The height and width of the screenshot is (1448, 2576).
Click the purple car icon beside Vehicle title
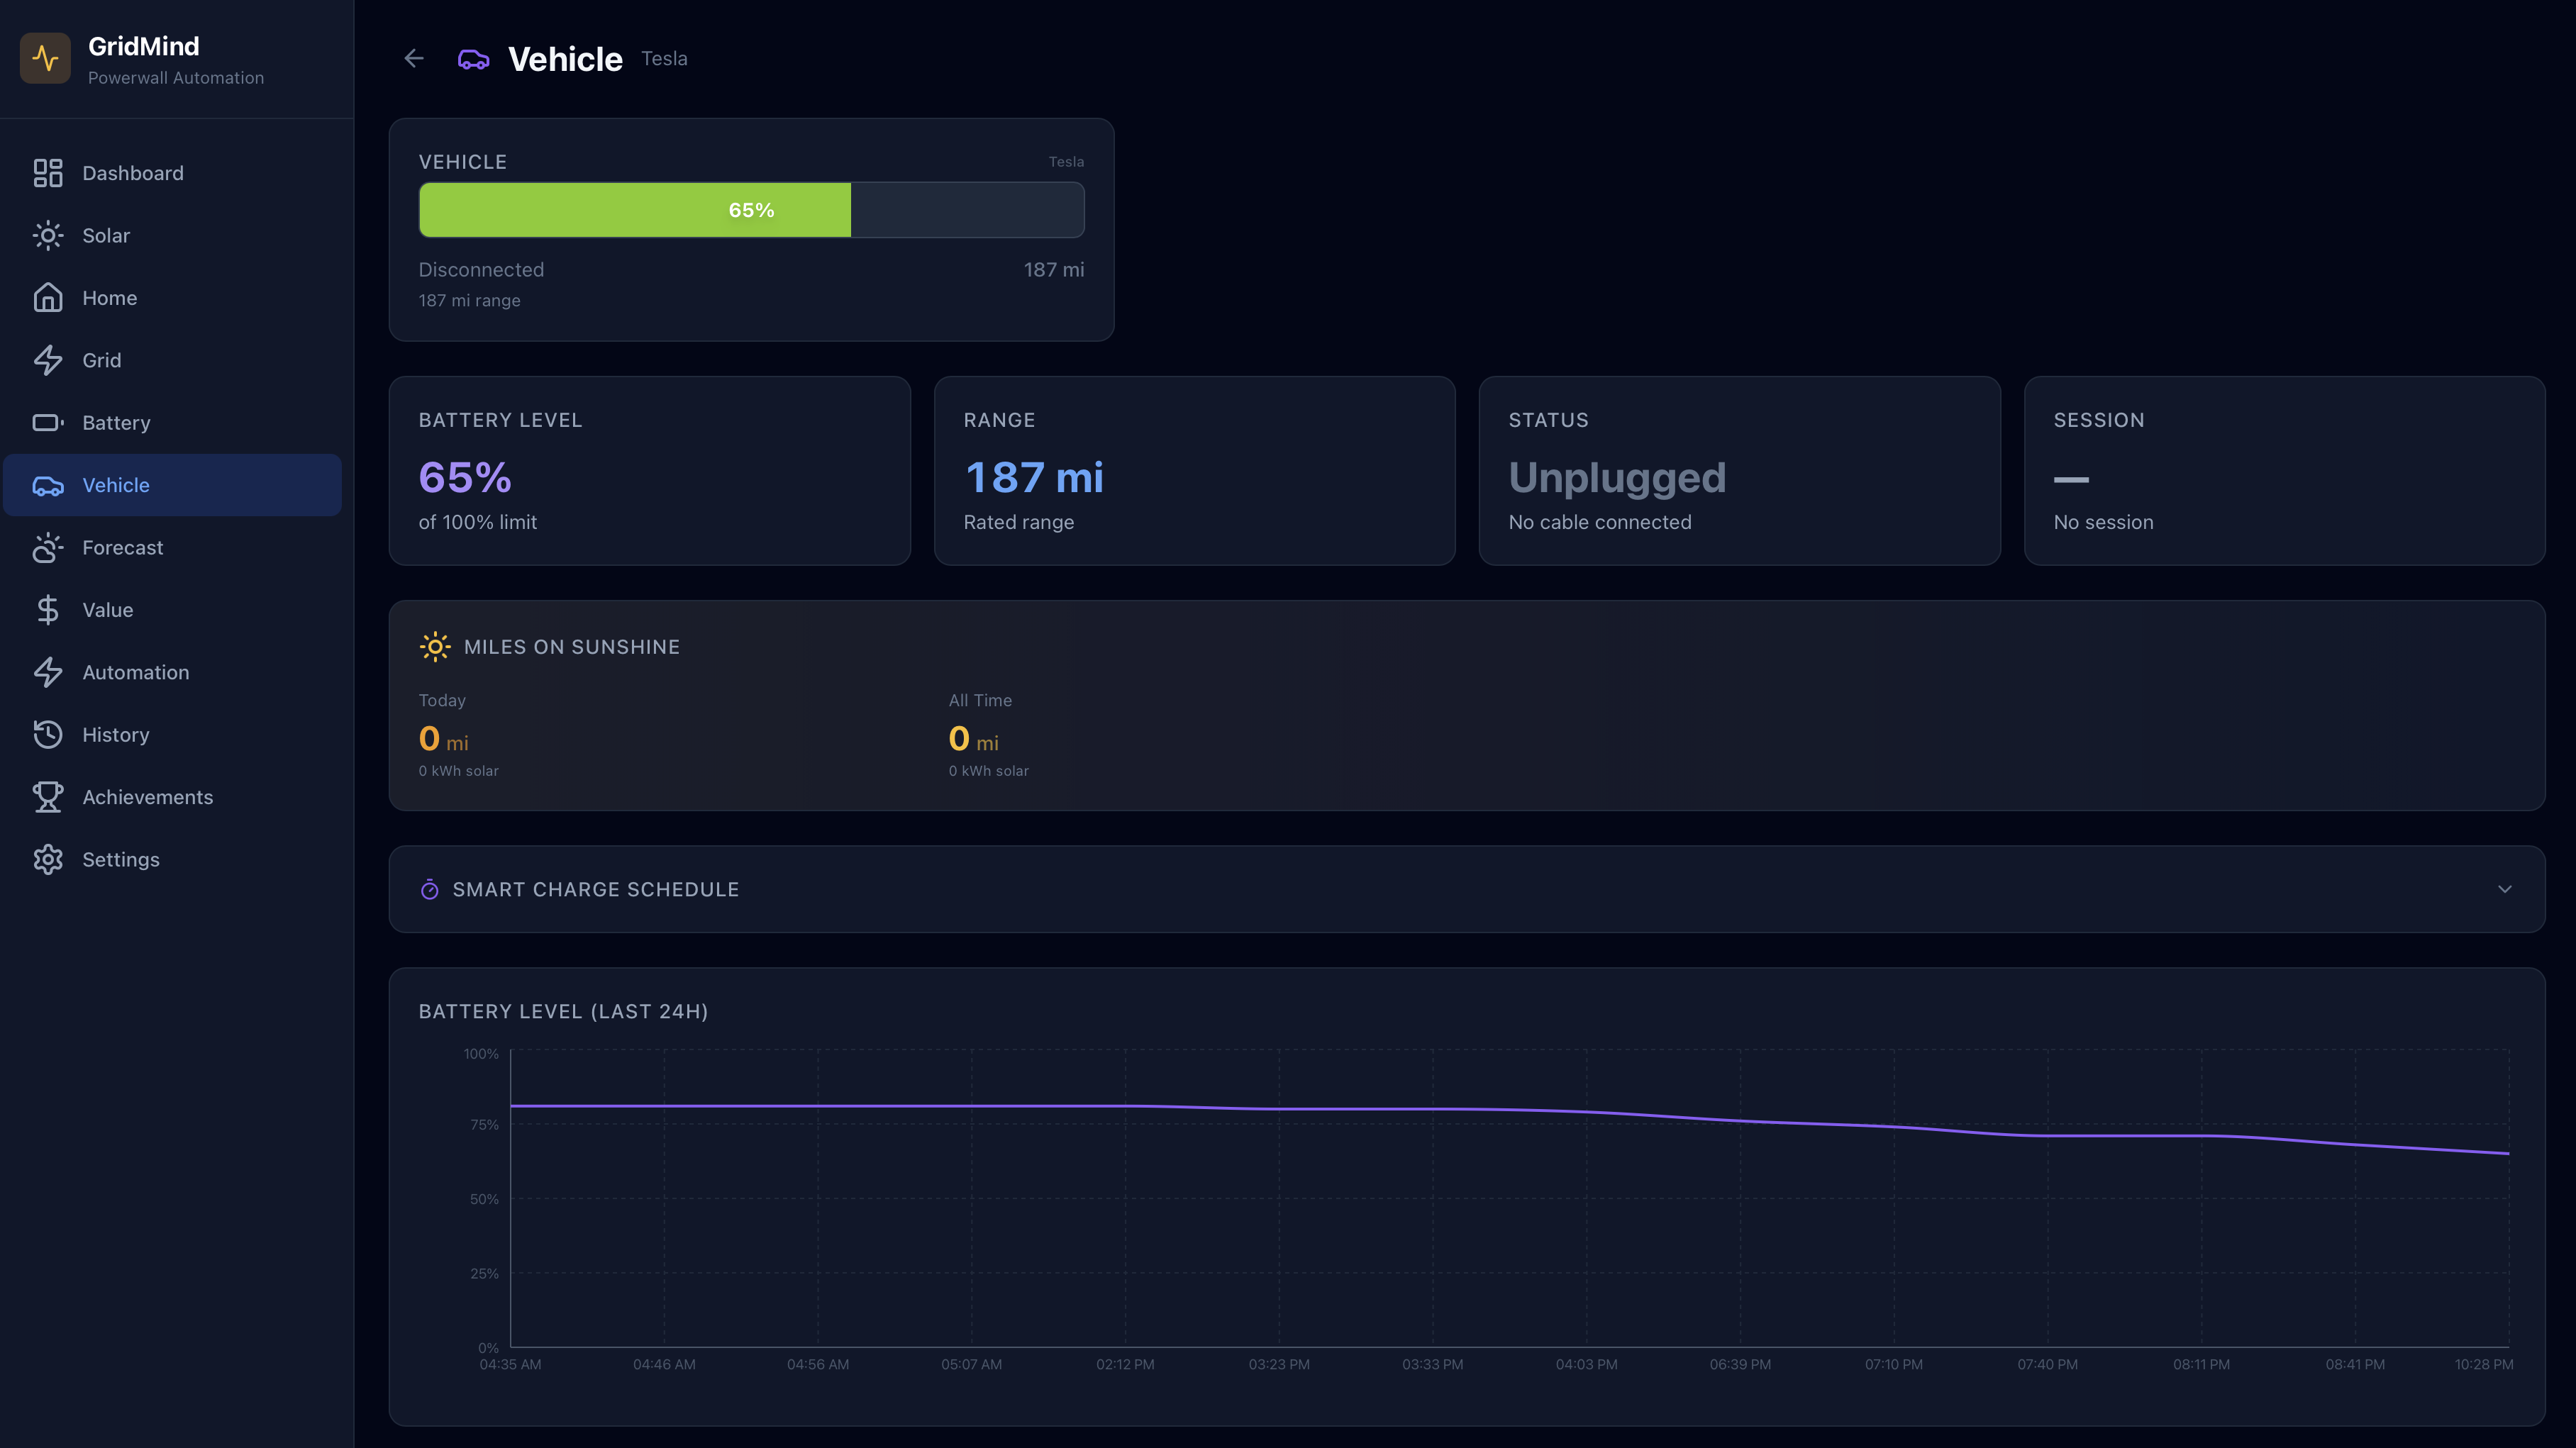[x=473, y=60]
